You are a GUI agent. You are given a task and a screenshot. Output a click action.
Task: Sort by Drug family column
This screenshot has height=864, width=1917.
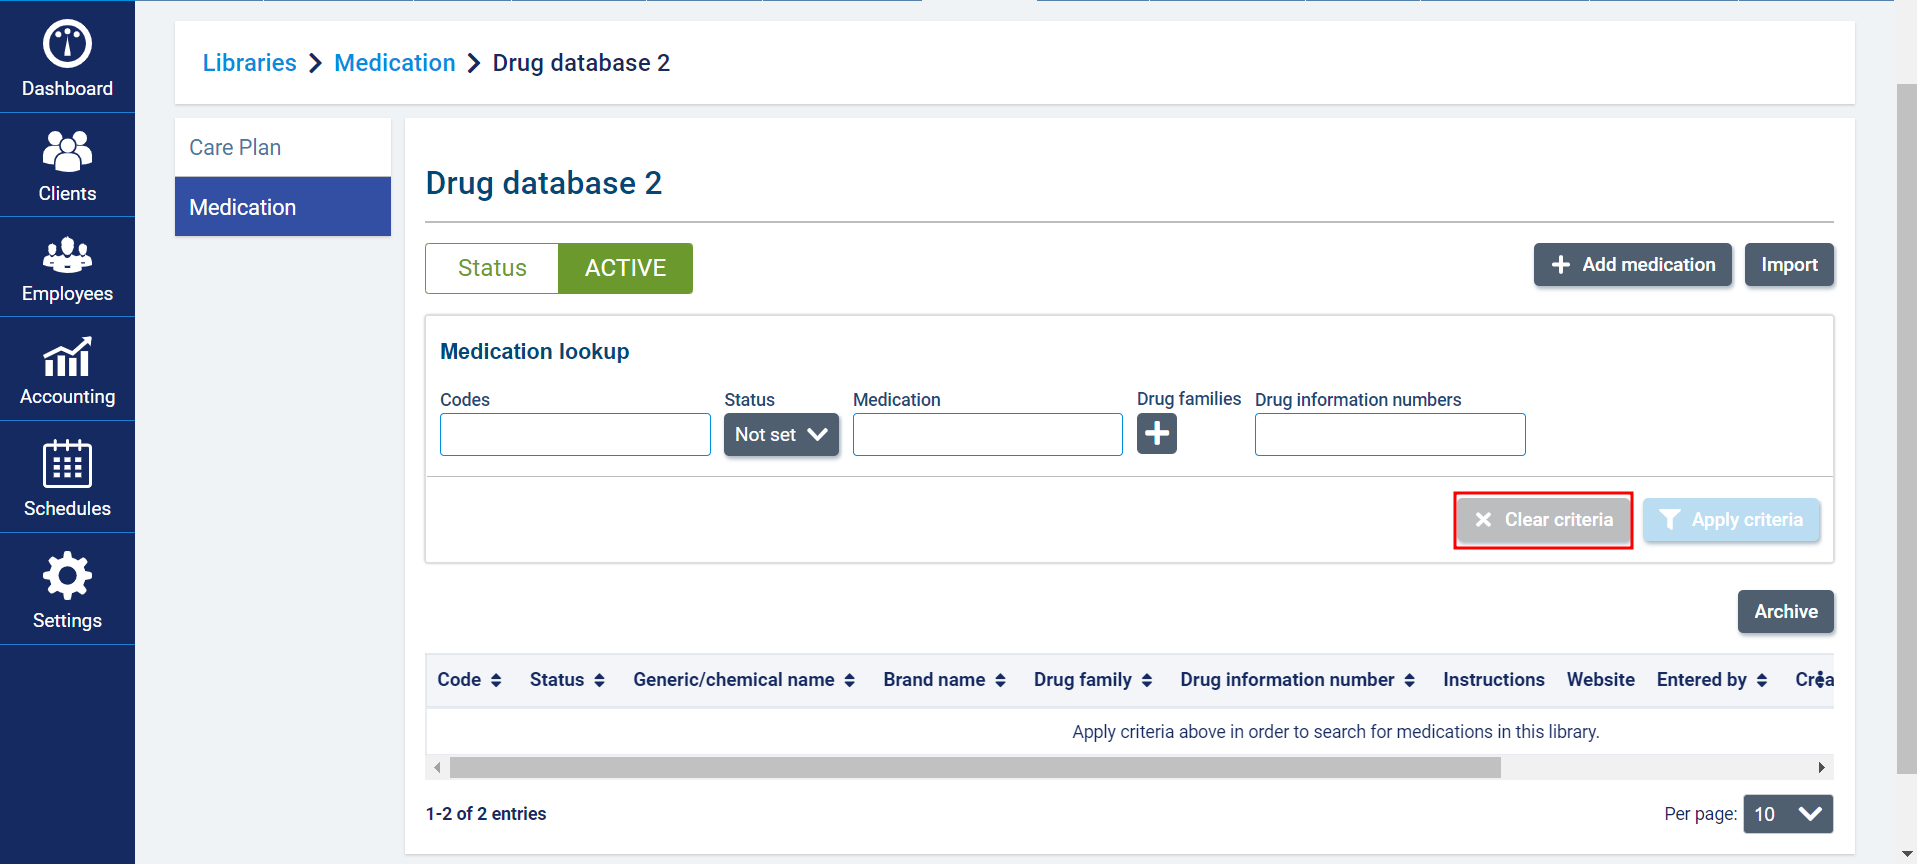[x=1147, y=680]
